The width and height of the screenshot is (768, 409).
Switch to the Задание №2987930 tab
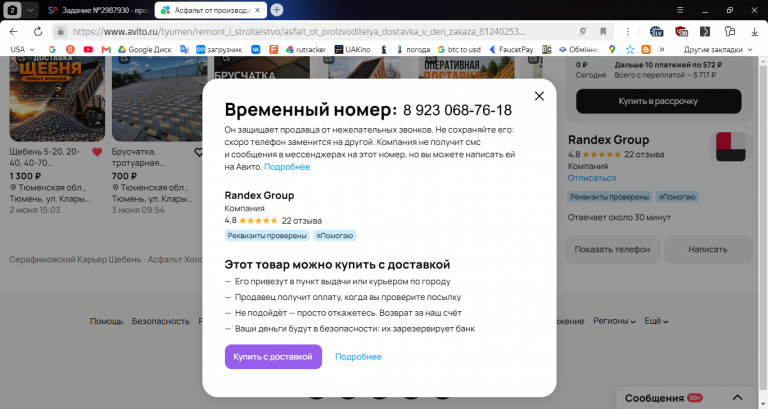98,10
